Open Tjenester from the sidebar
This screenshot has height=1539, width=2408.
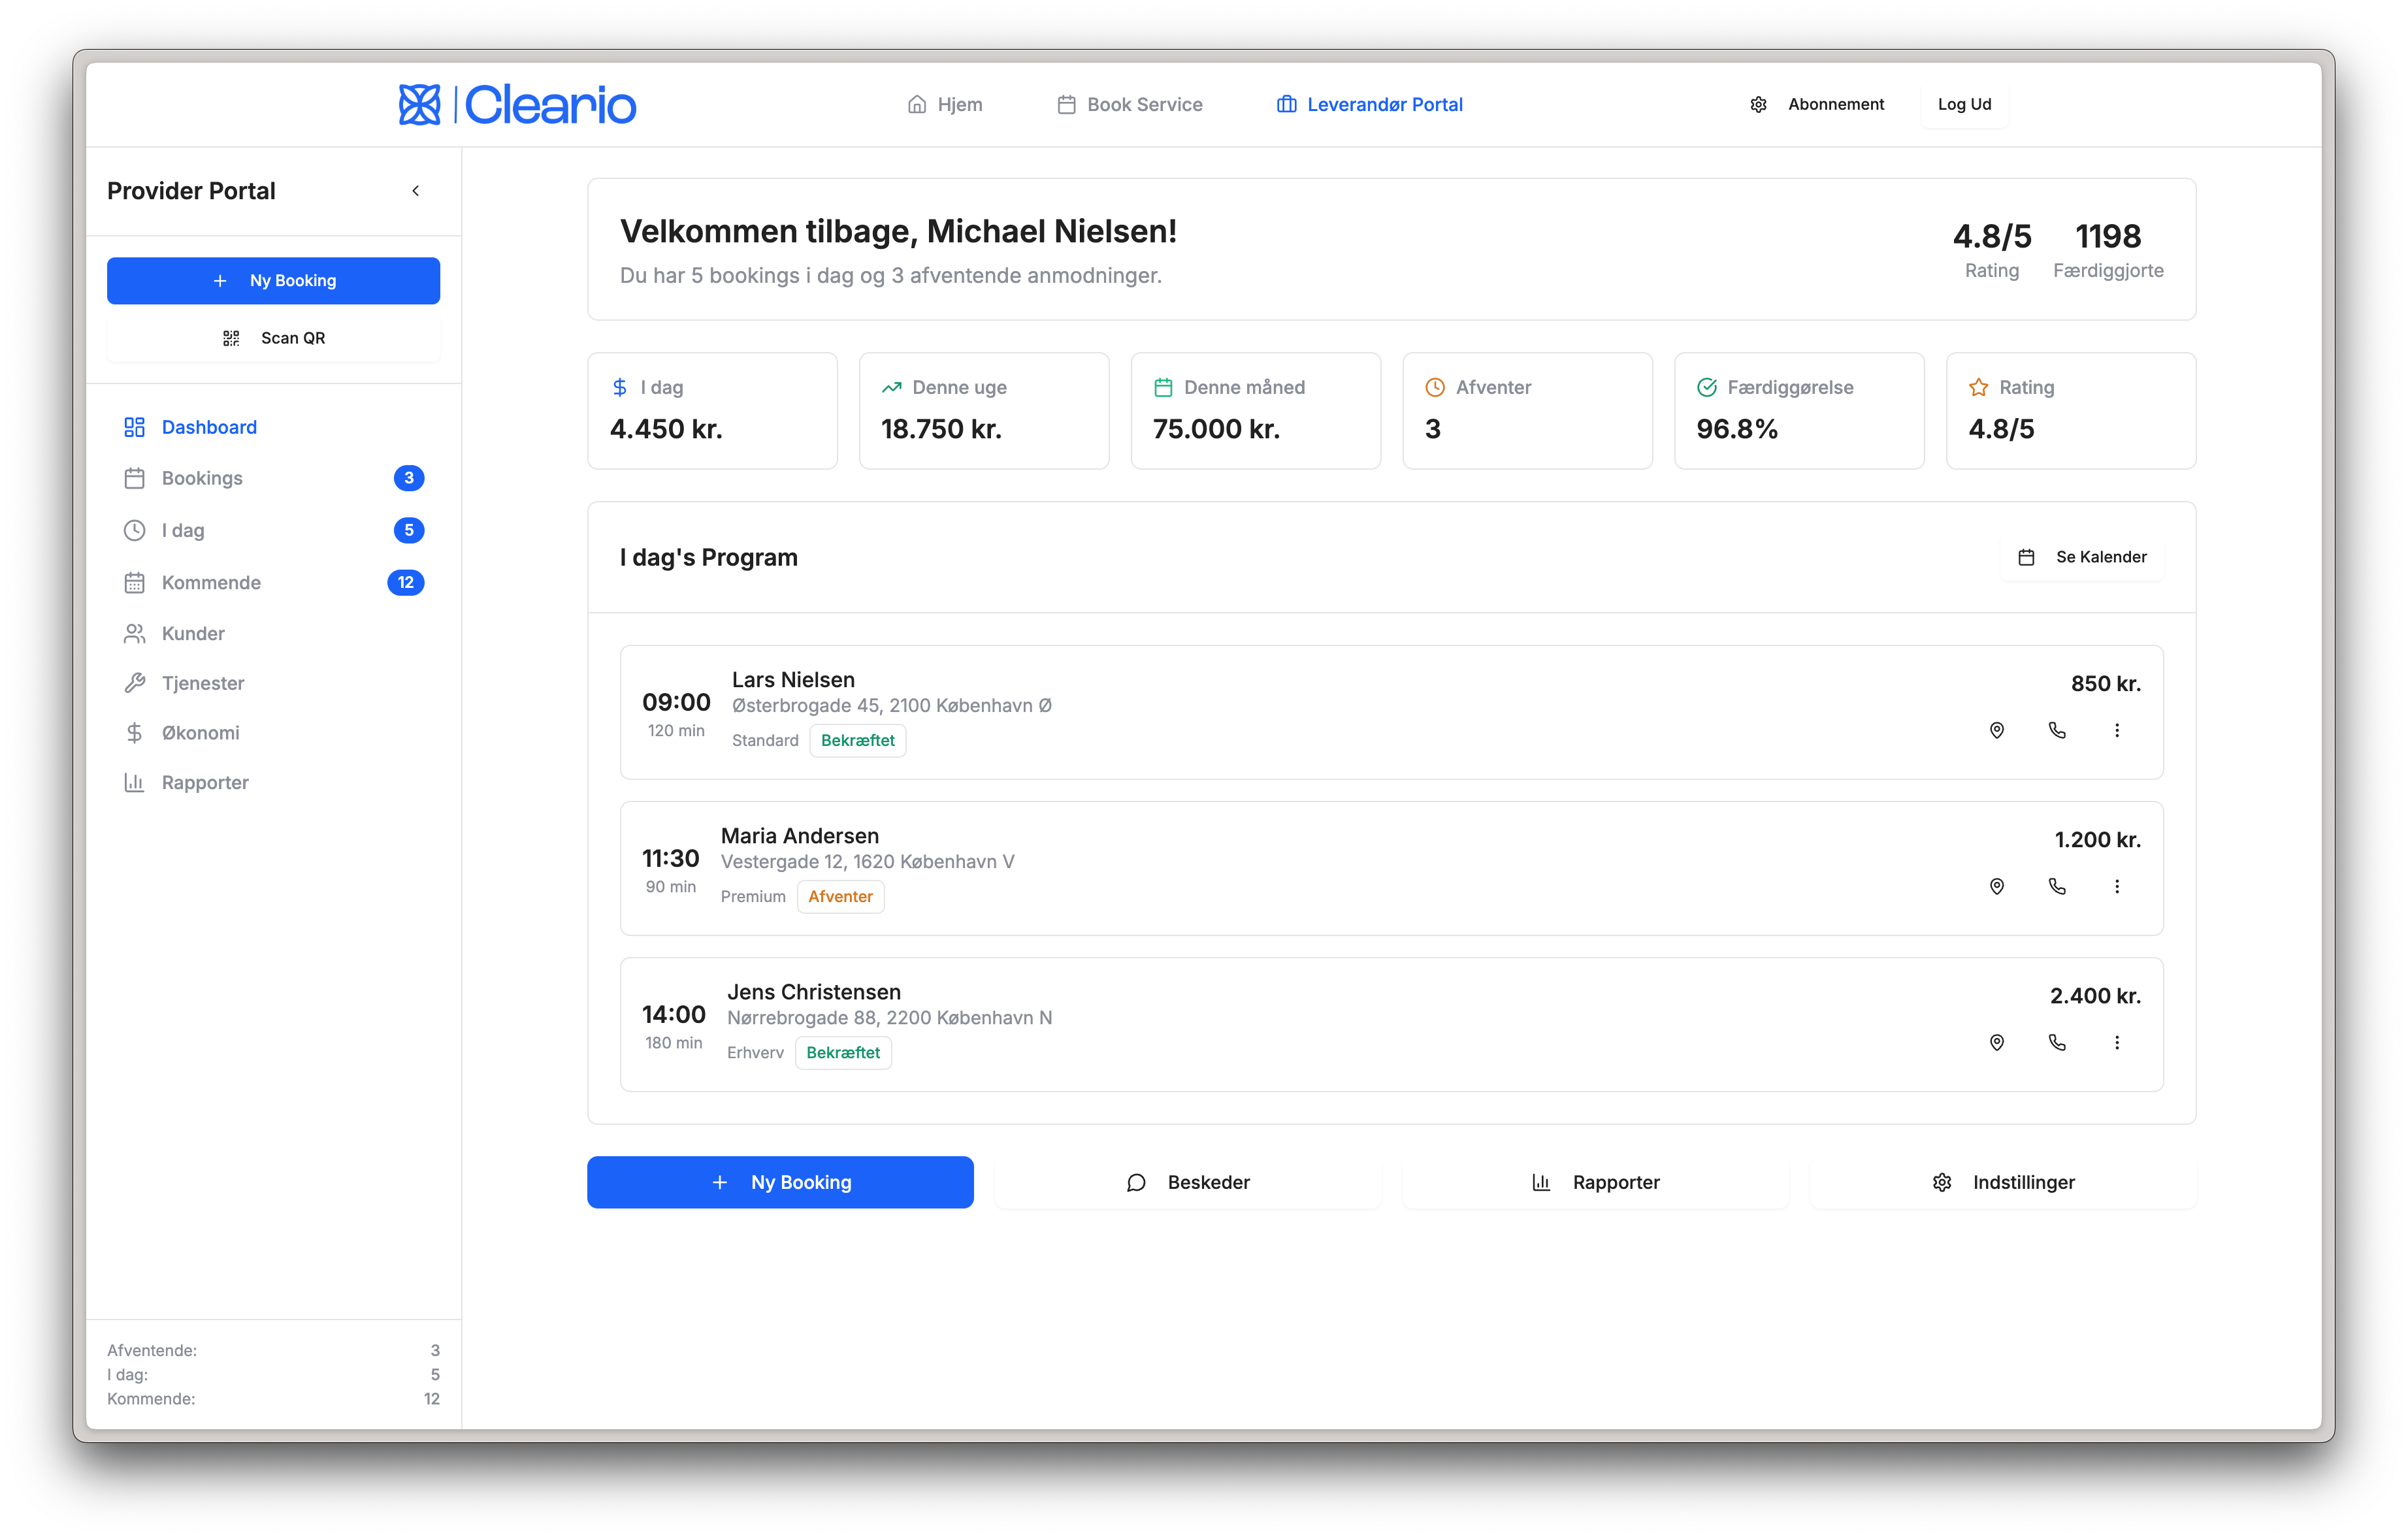(203, 683)
